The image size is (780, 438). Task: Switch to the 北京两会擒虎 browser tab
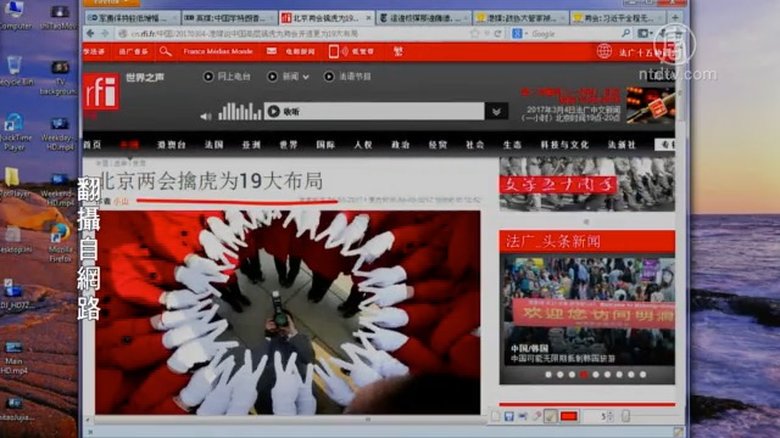[x=326, y=18]
